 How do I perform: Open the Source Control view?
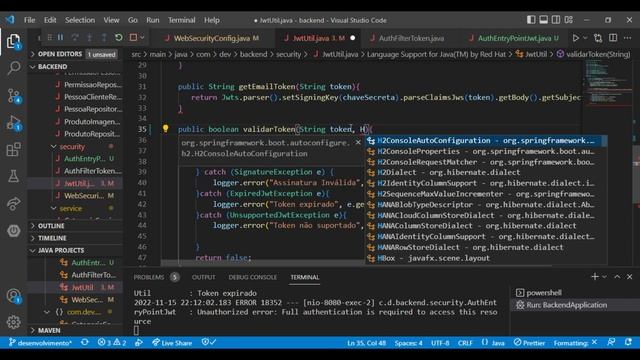click(x=13, y=96)
